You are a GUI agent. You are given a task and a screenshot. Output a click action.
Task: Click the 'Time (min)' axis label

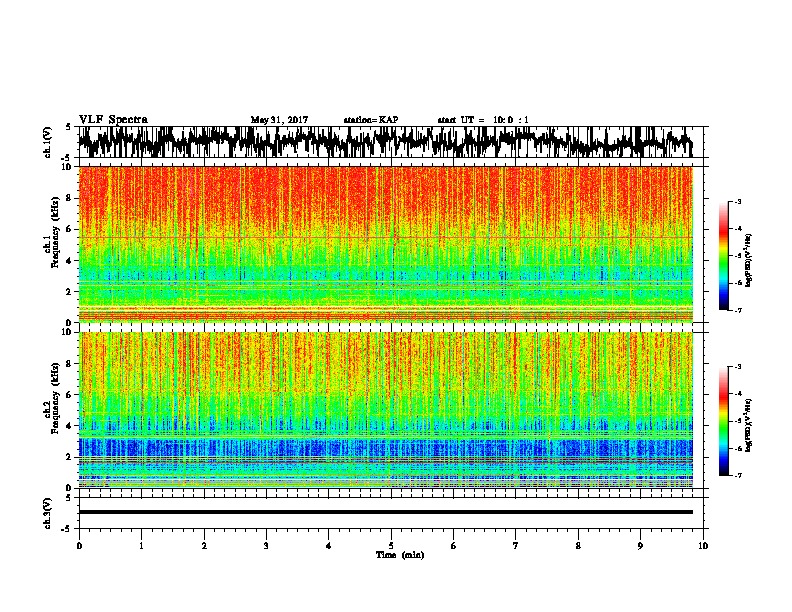400,555
